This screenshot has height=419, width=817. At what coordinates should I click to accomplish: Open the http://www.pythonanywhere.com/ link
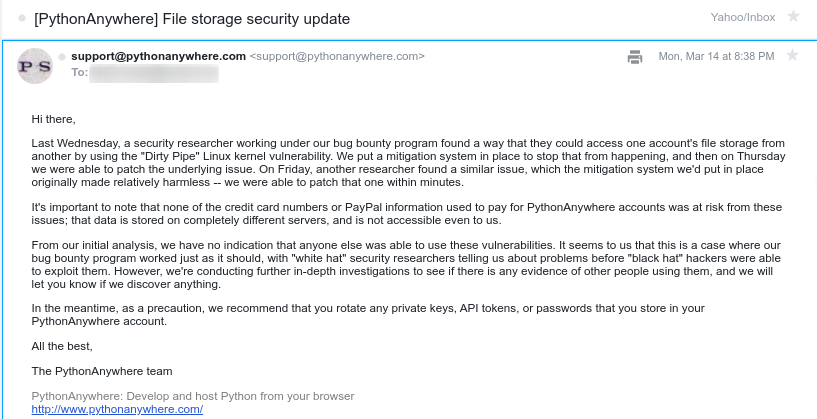click(x=117, y=409)
